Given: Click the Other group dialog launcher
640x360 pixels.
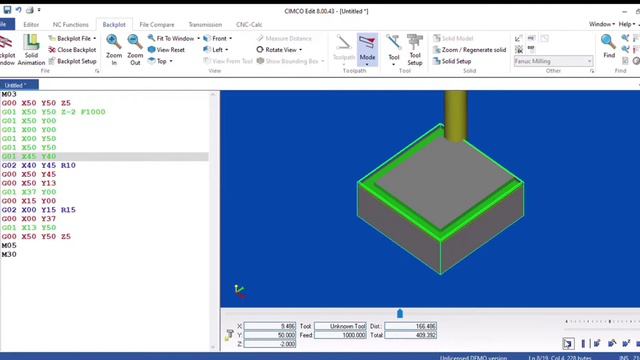Looking at the screenshot, I should [x=592, y=71].
